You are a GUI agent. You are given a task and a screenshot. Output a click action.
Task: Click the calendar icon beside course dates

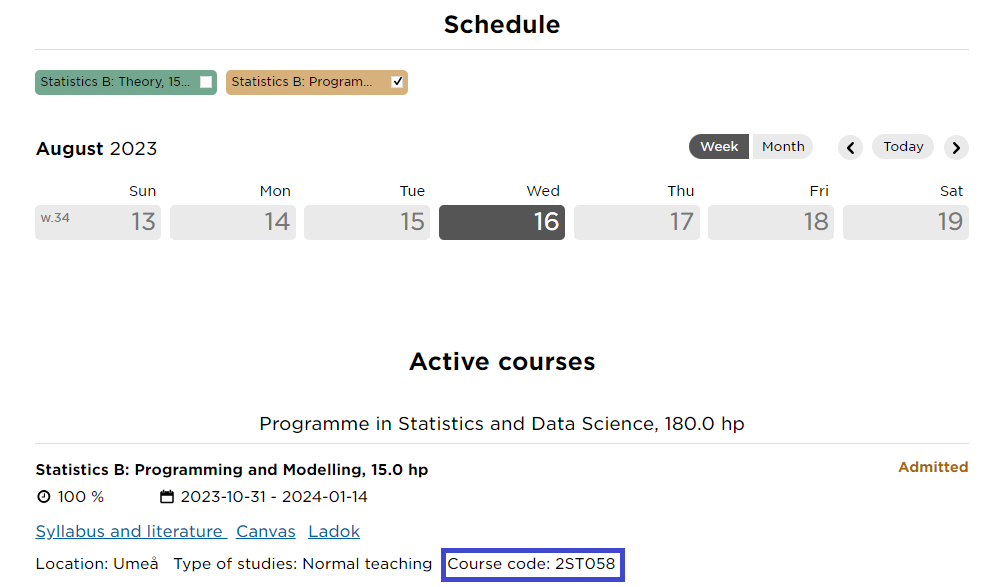[x=166, y=496]
